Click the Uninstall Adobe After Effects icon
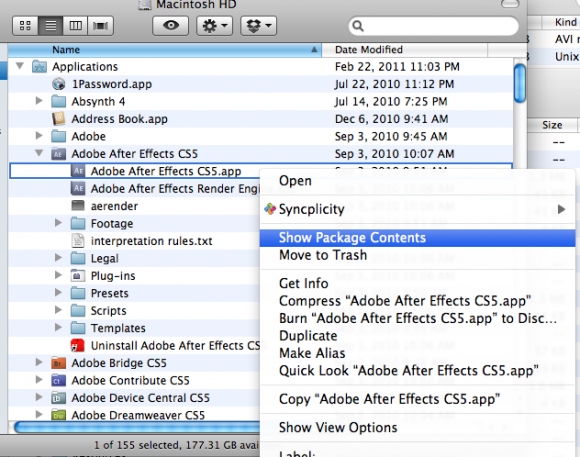580x457 pixels. 78,345
